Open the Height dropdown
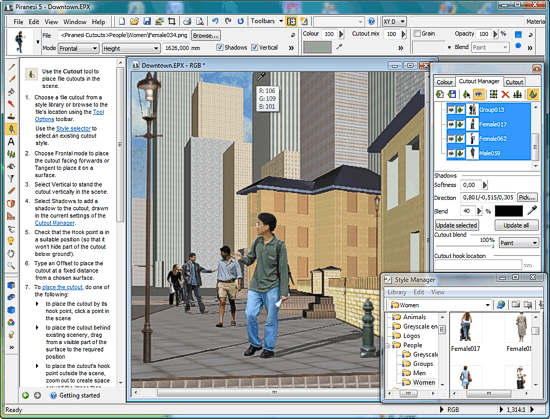The height and width of the screenshot is (419, 550). click(x=131, y=48)
